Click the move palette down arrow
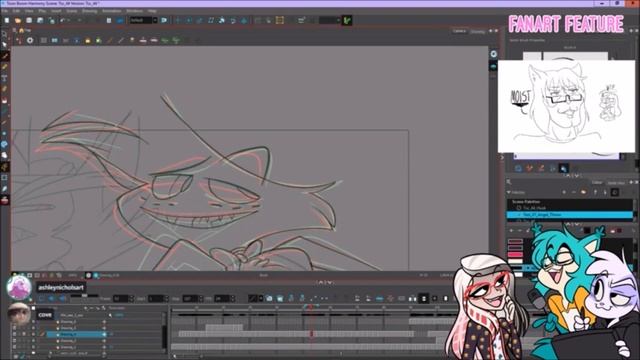The width and height of the screenshot is (640, 360). pos(605,192)
